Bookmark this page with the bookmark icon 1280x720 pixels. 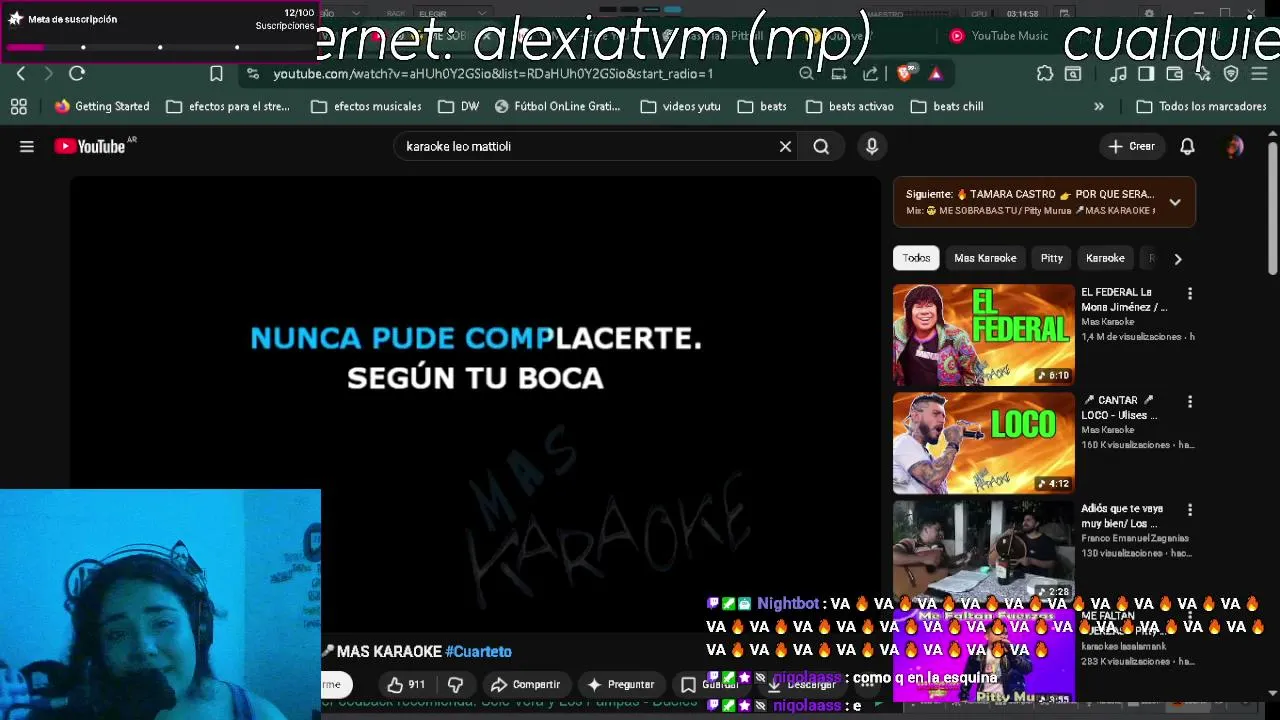[x=216, y=74]
